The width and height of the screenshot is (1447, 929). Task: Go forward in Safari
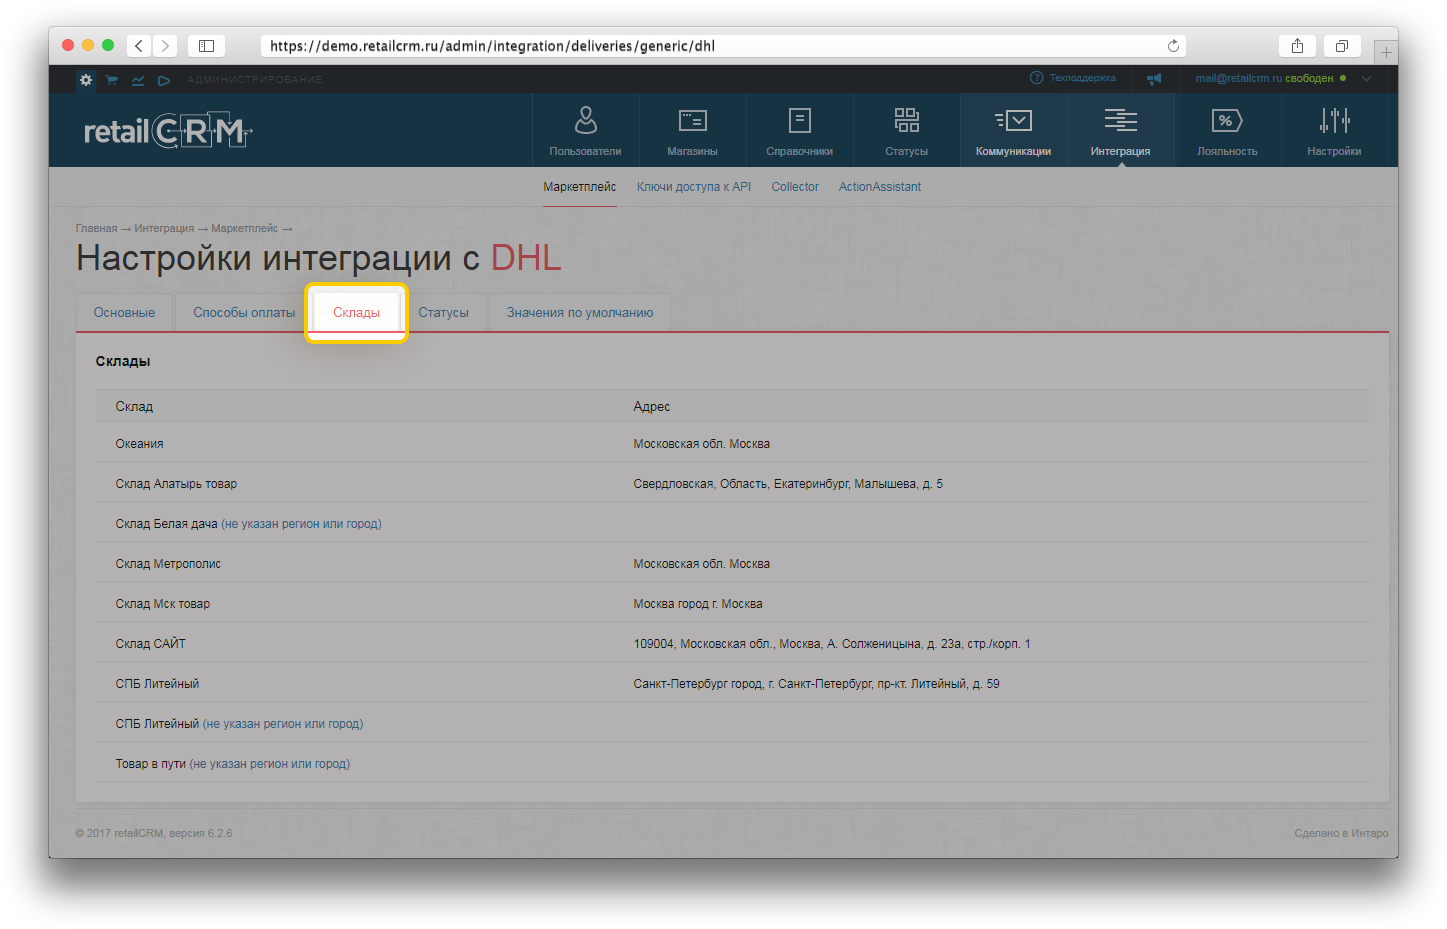point(165,46)
